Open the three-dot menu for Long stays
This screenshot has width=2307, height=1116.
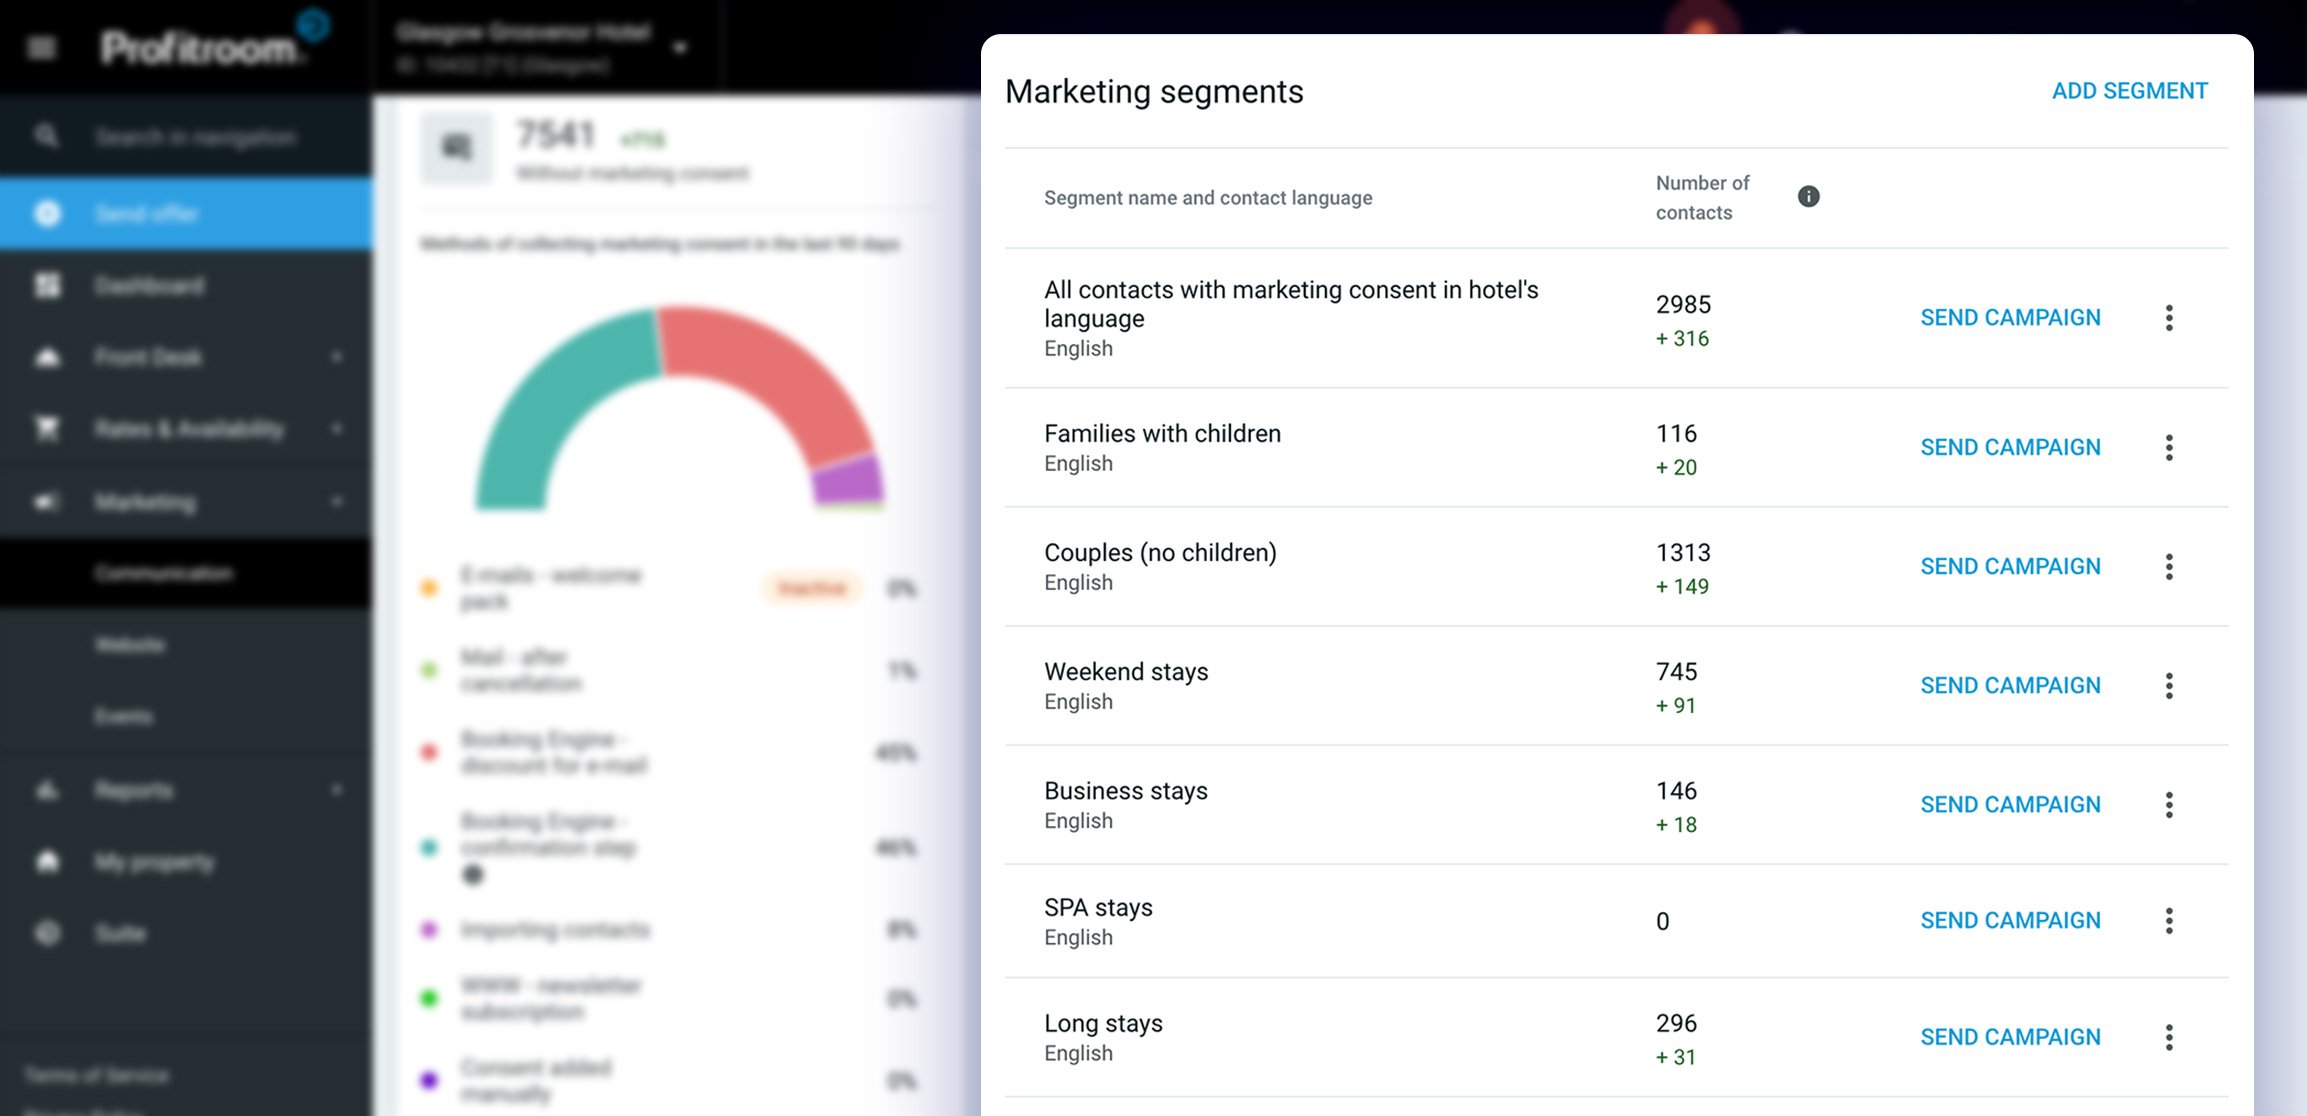point(2169,1036)
